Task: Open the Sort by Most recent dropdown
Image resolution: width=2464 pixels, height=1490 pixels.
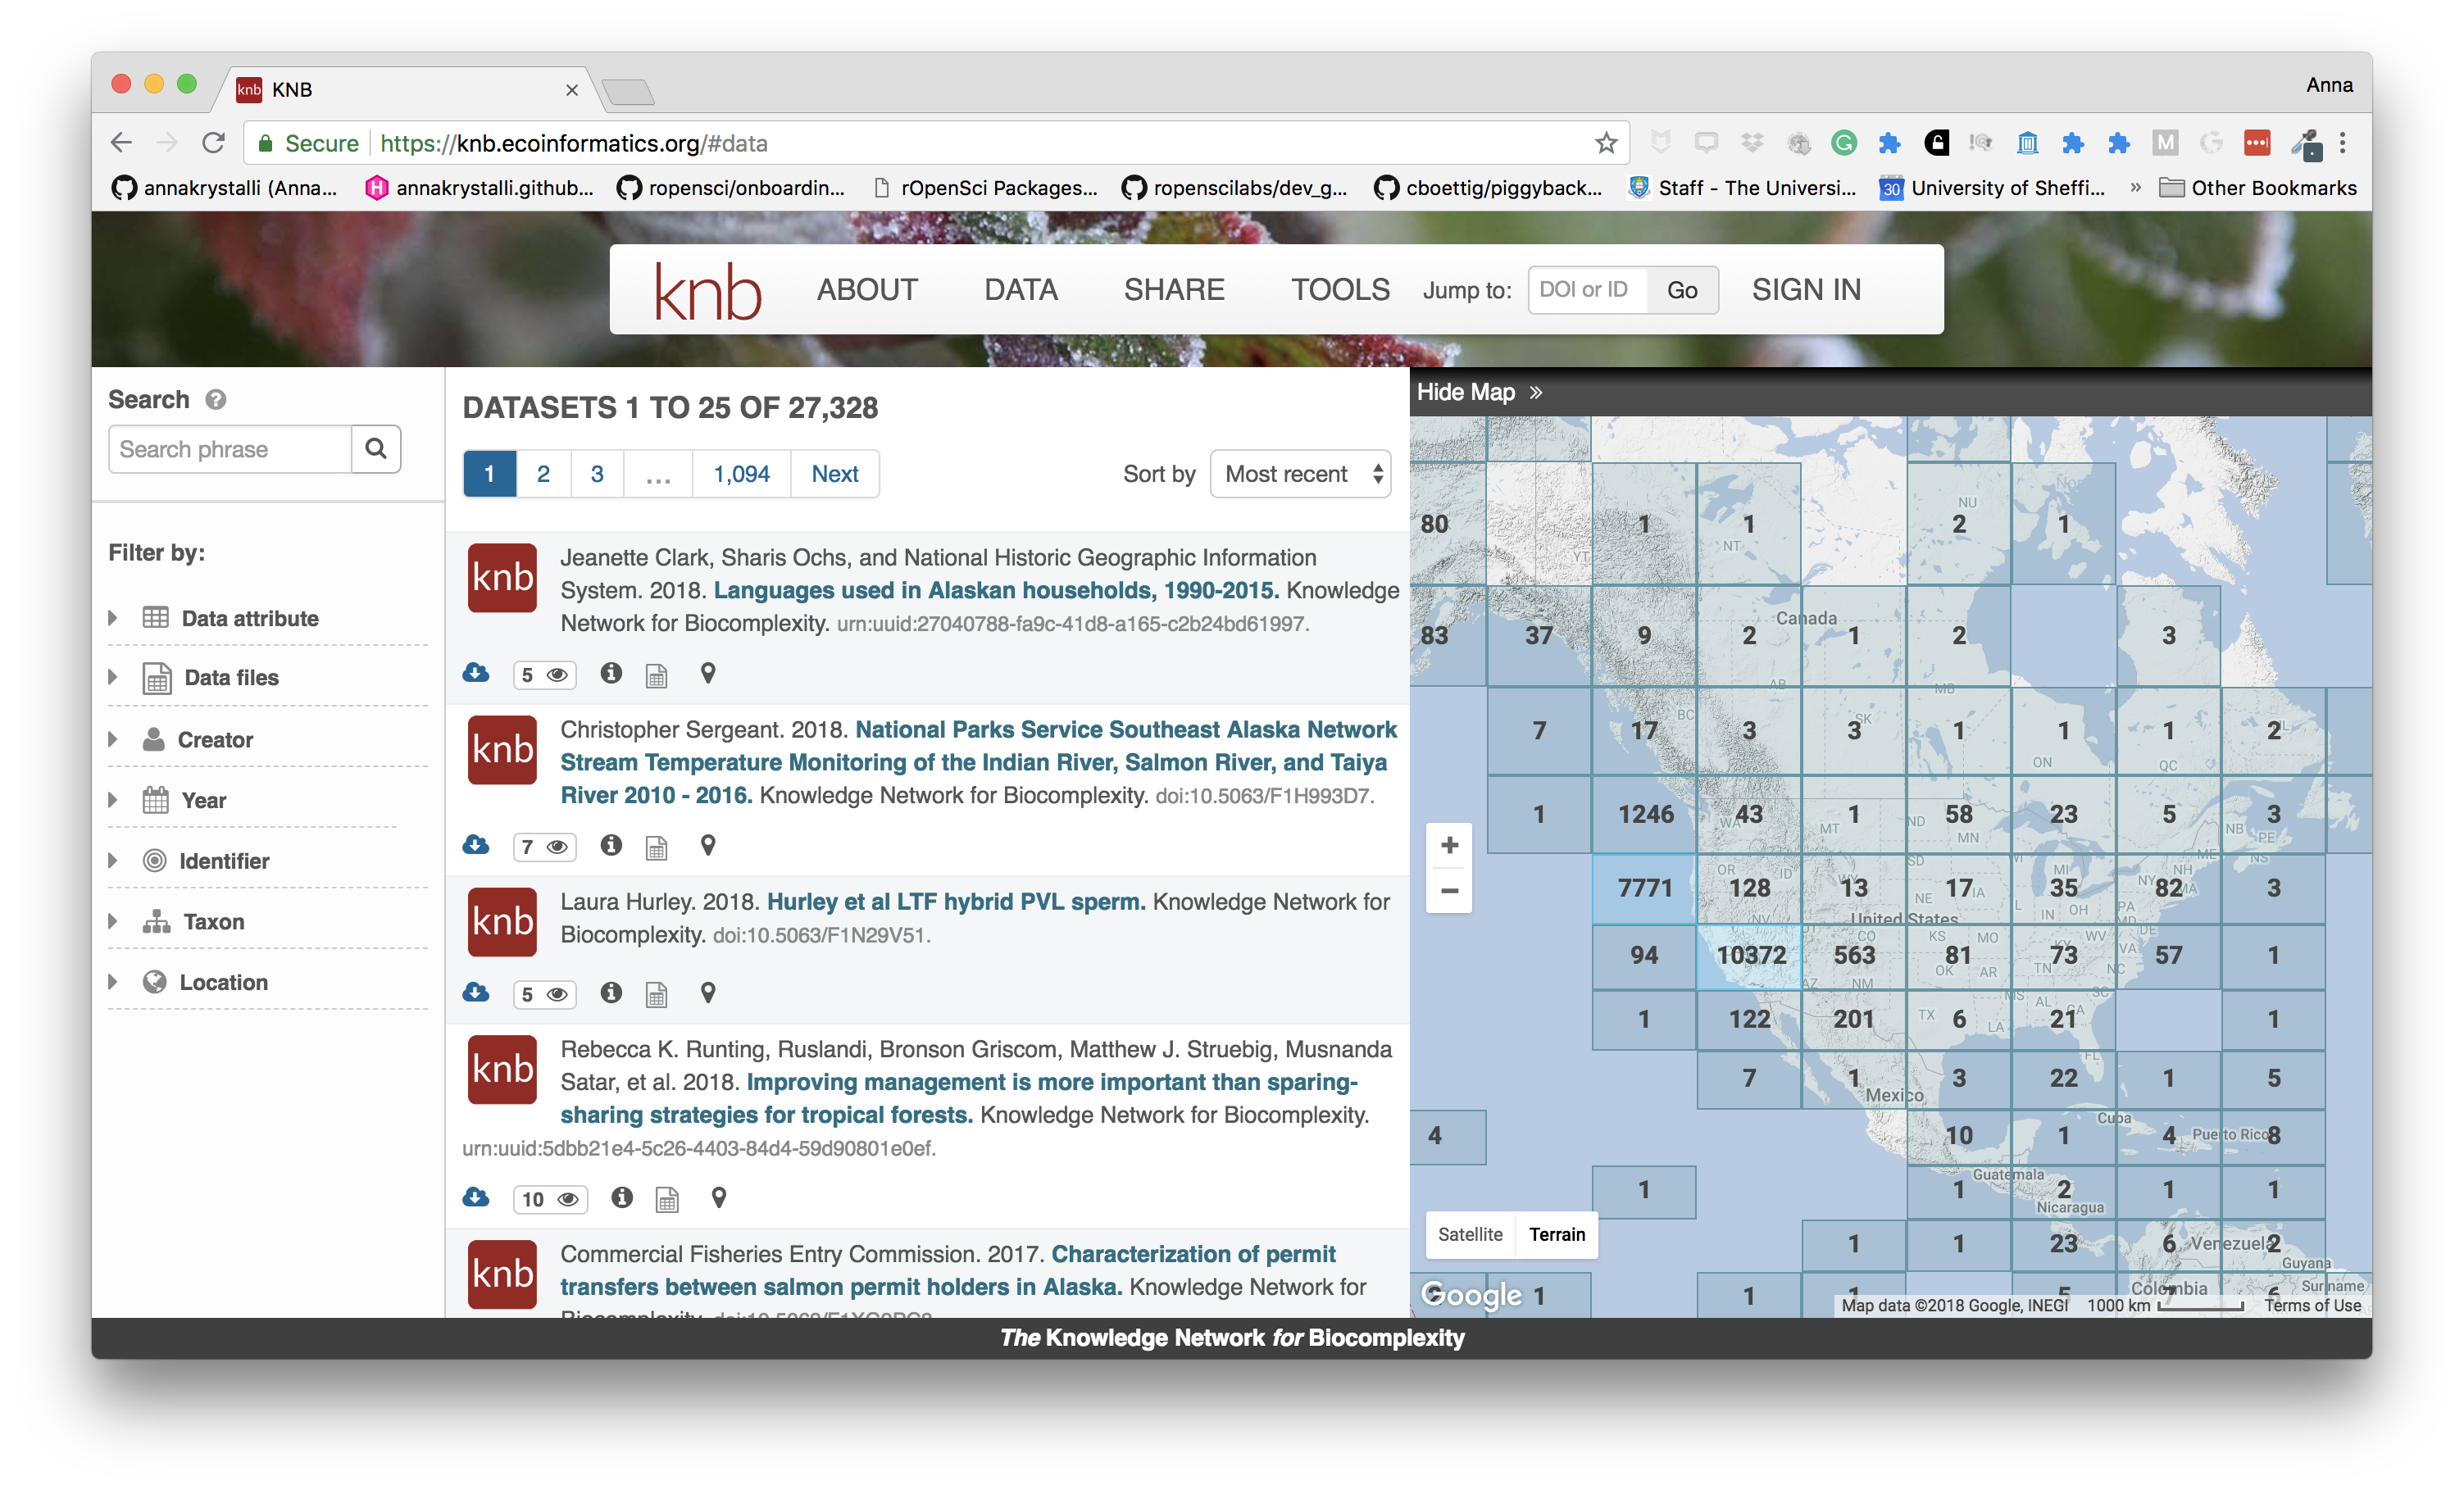Action: coord(1300,474)
